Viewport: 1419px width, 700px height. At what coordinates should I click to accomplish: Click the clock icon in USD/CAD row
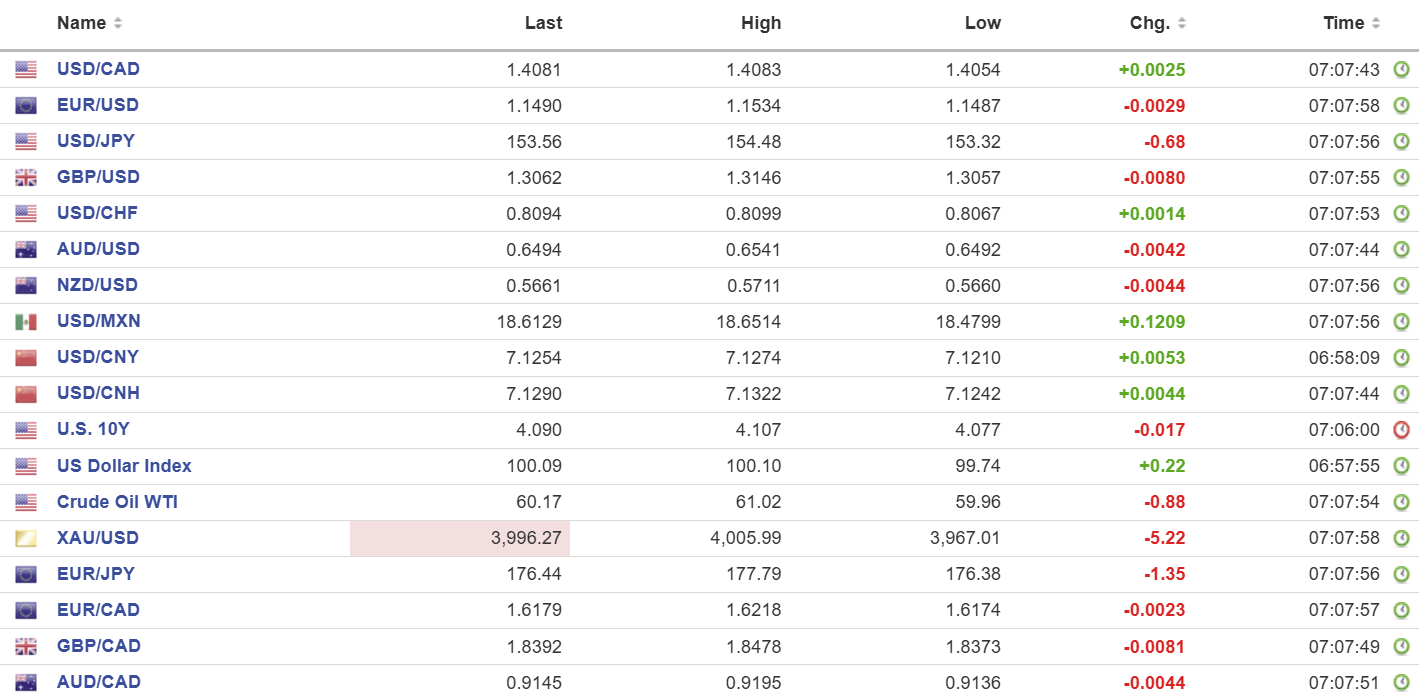[x=1401, y=70]
